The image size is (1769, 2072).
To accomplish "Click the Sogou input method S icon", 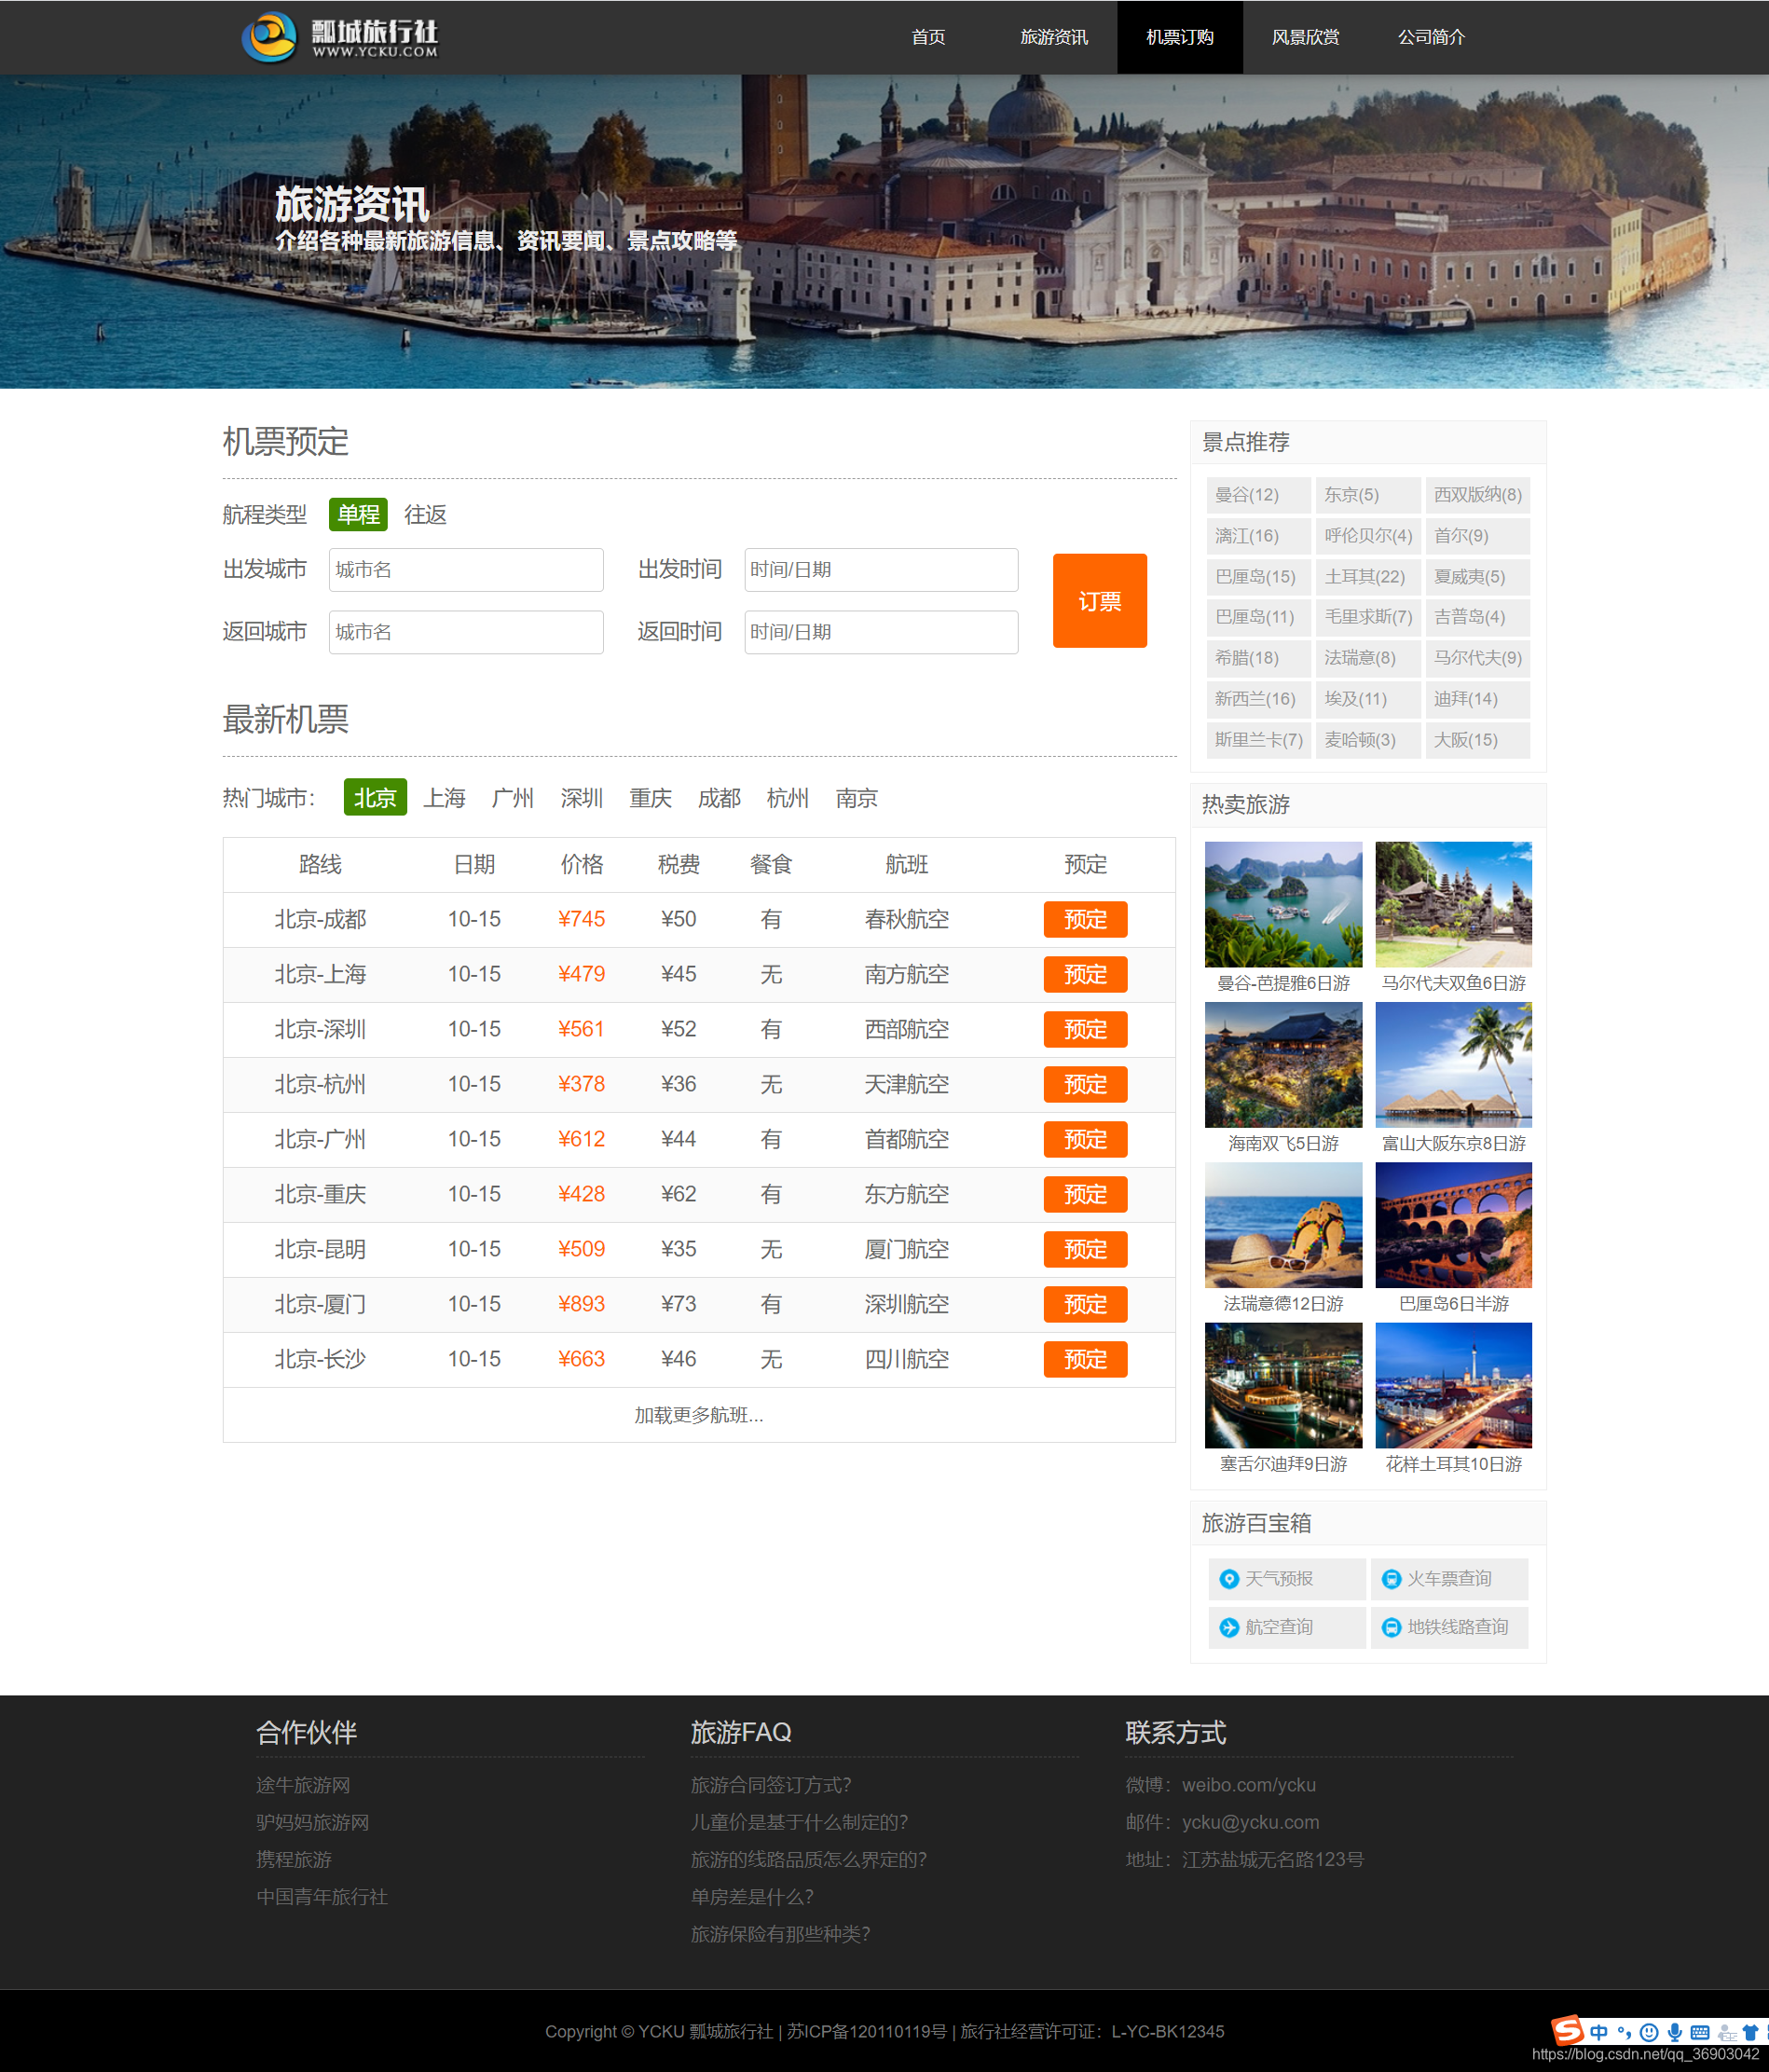I will 1567,2031.
